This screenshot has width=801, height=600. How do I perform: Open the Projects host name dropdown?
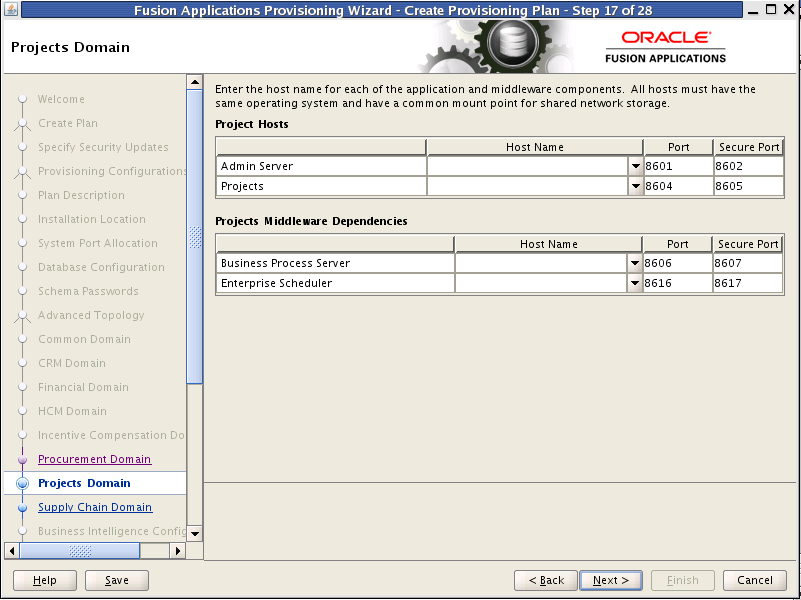point(635,186)
